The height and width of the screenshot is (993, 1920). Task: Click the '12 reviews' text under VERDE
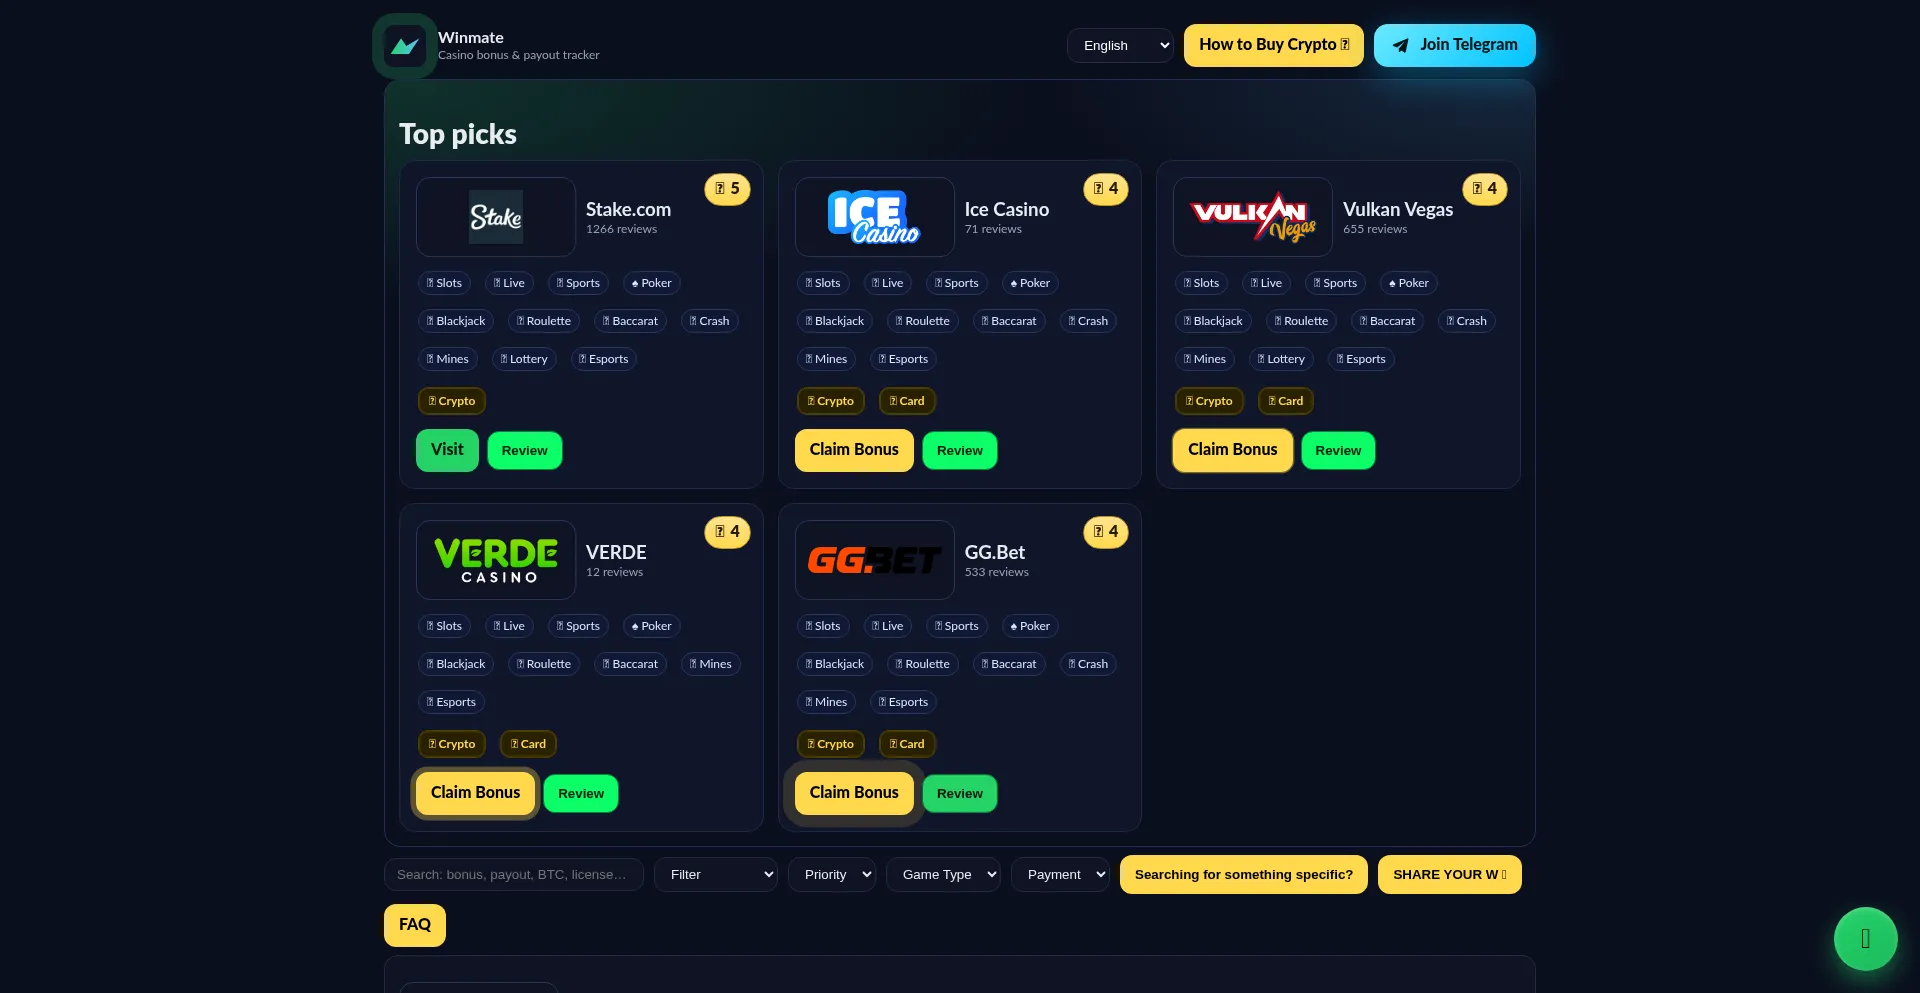tap(615, 573)
